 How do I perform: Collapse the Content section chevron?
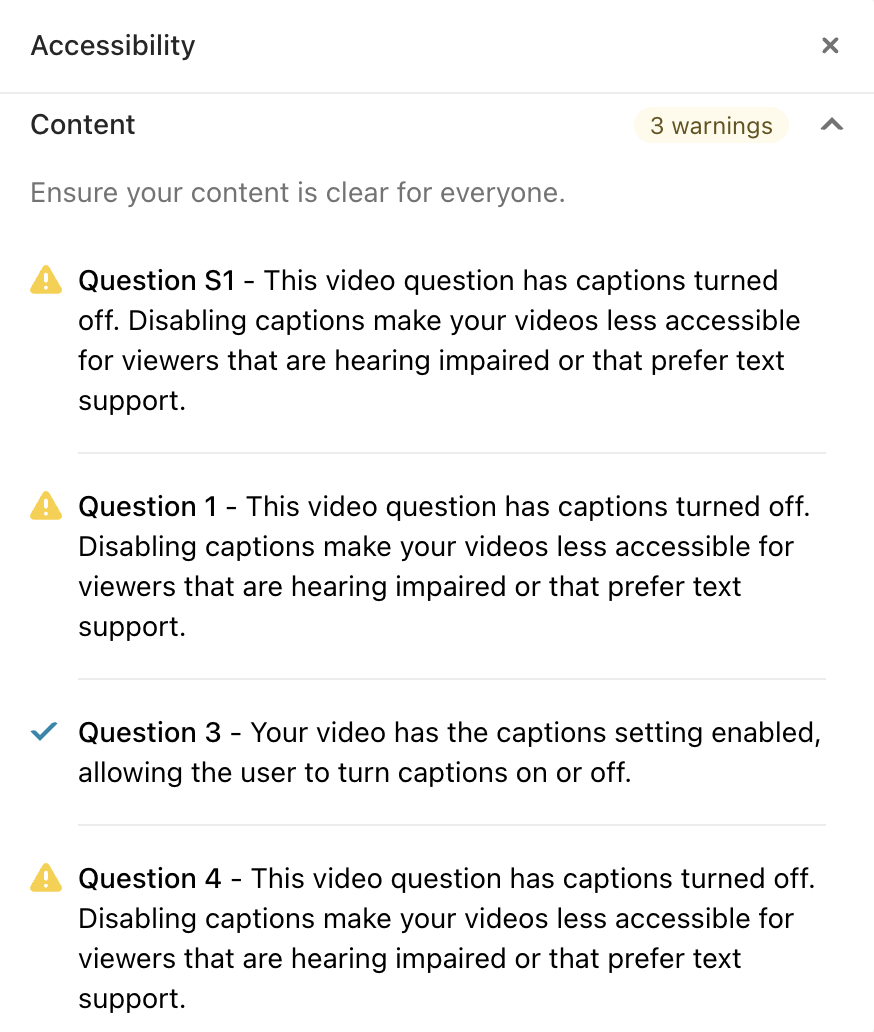point(832,124)
